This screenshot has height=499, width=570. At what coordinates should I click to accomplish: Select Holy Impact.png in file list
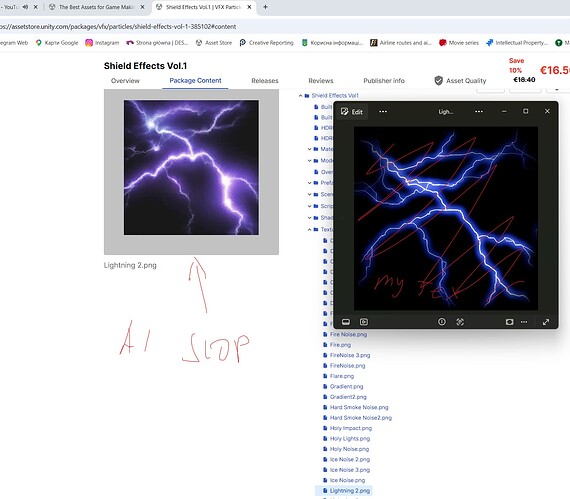pos(351,428)
